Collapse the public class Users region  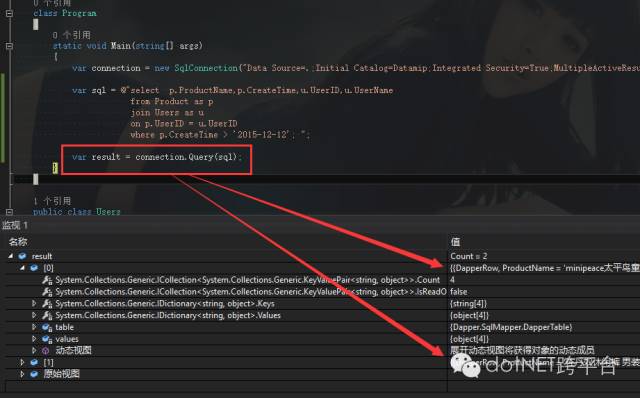pos(9,211)
